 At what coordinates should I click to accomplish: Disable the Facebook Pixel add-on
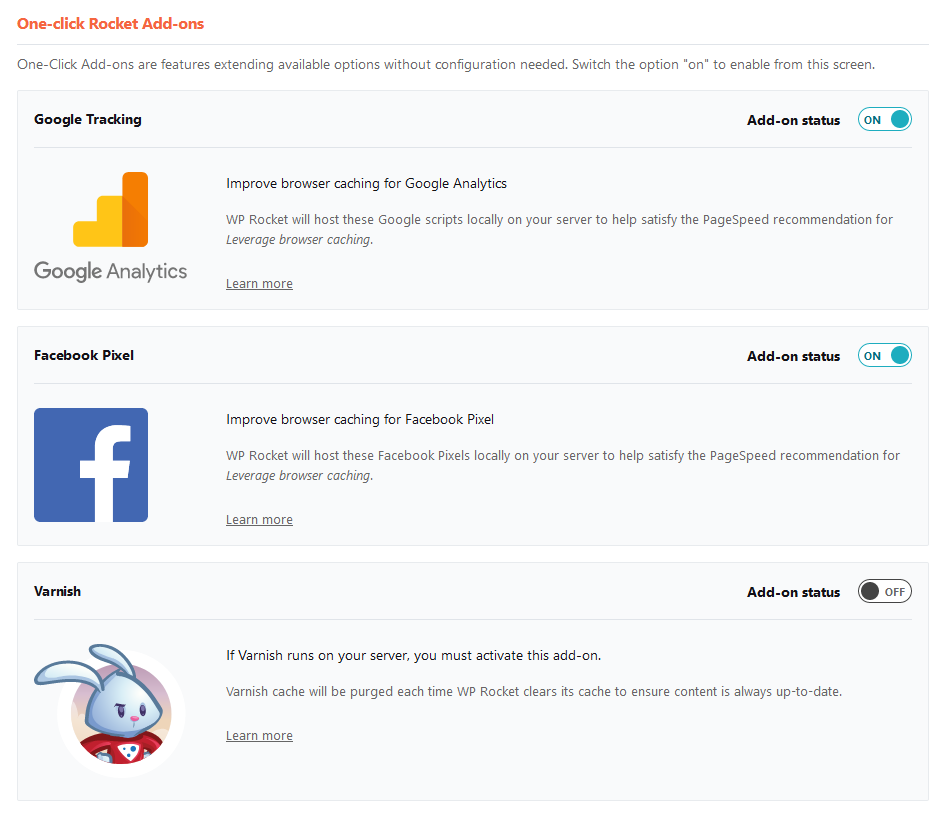884,355
